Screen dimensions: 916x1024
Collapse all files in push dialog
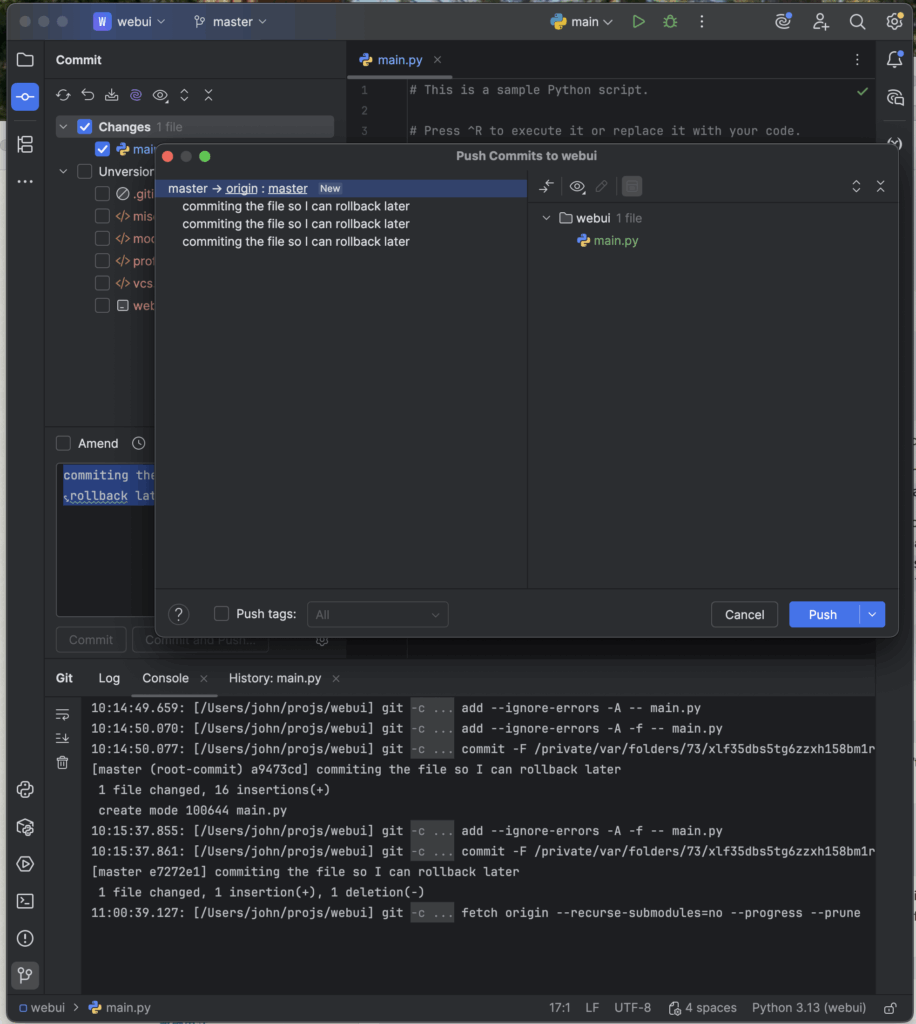point(881,187)
